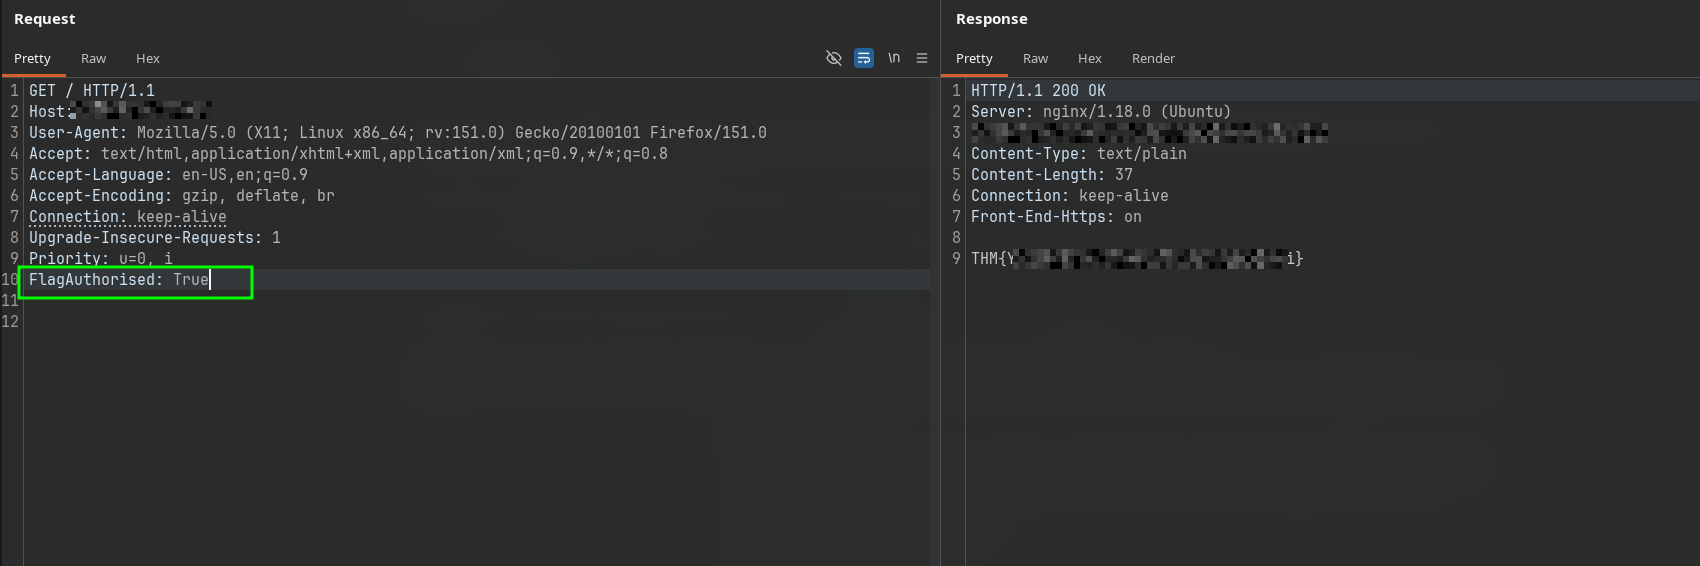Place cursor in FlagAuthorised: True header

tap(119, 279)
